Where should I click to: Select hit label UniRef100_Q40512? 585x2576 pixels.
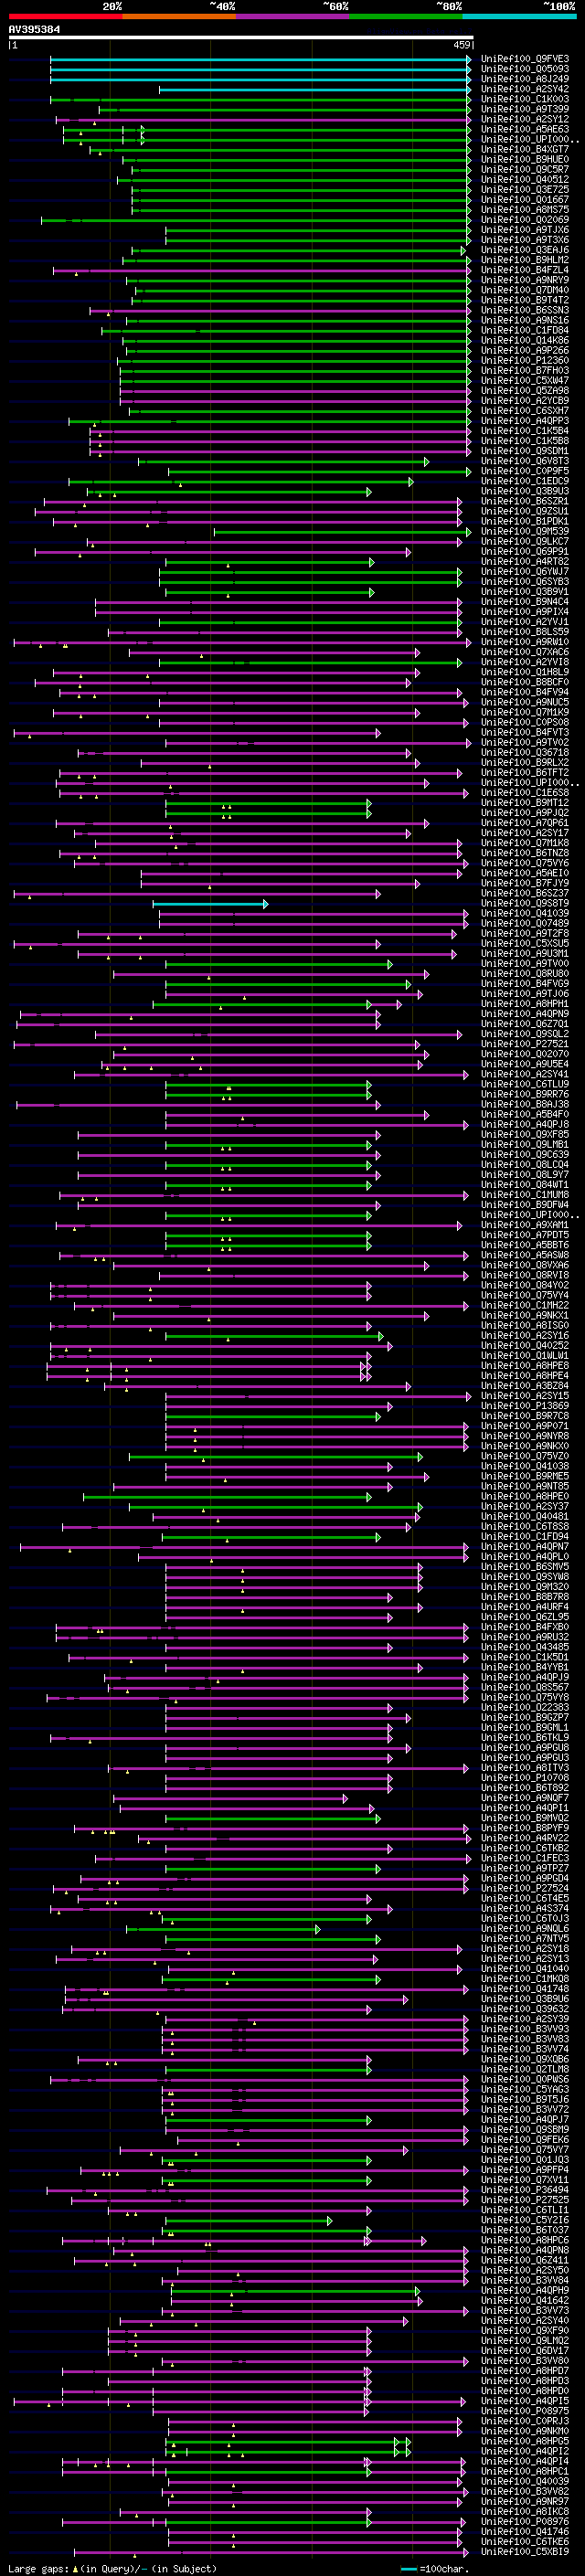(x=525, y=179)
